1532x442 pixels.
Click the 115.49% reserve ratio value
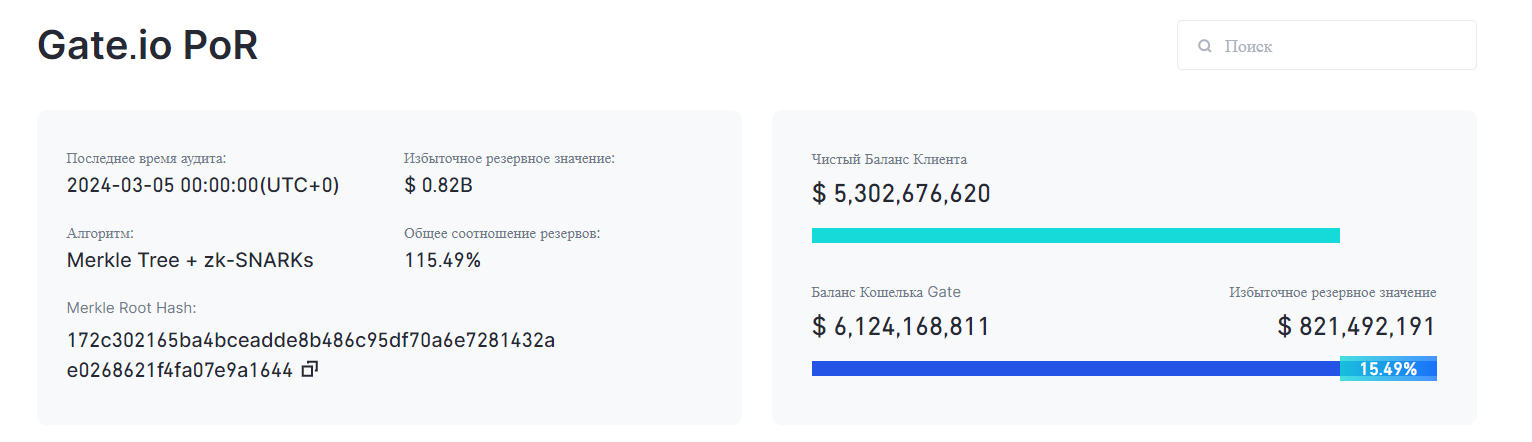point(443,260)
